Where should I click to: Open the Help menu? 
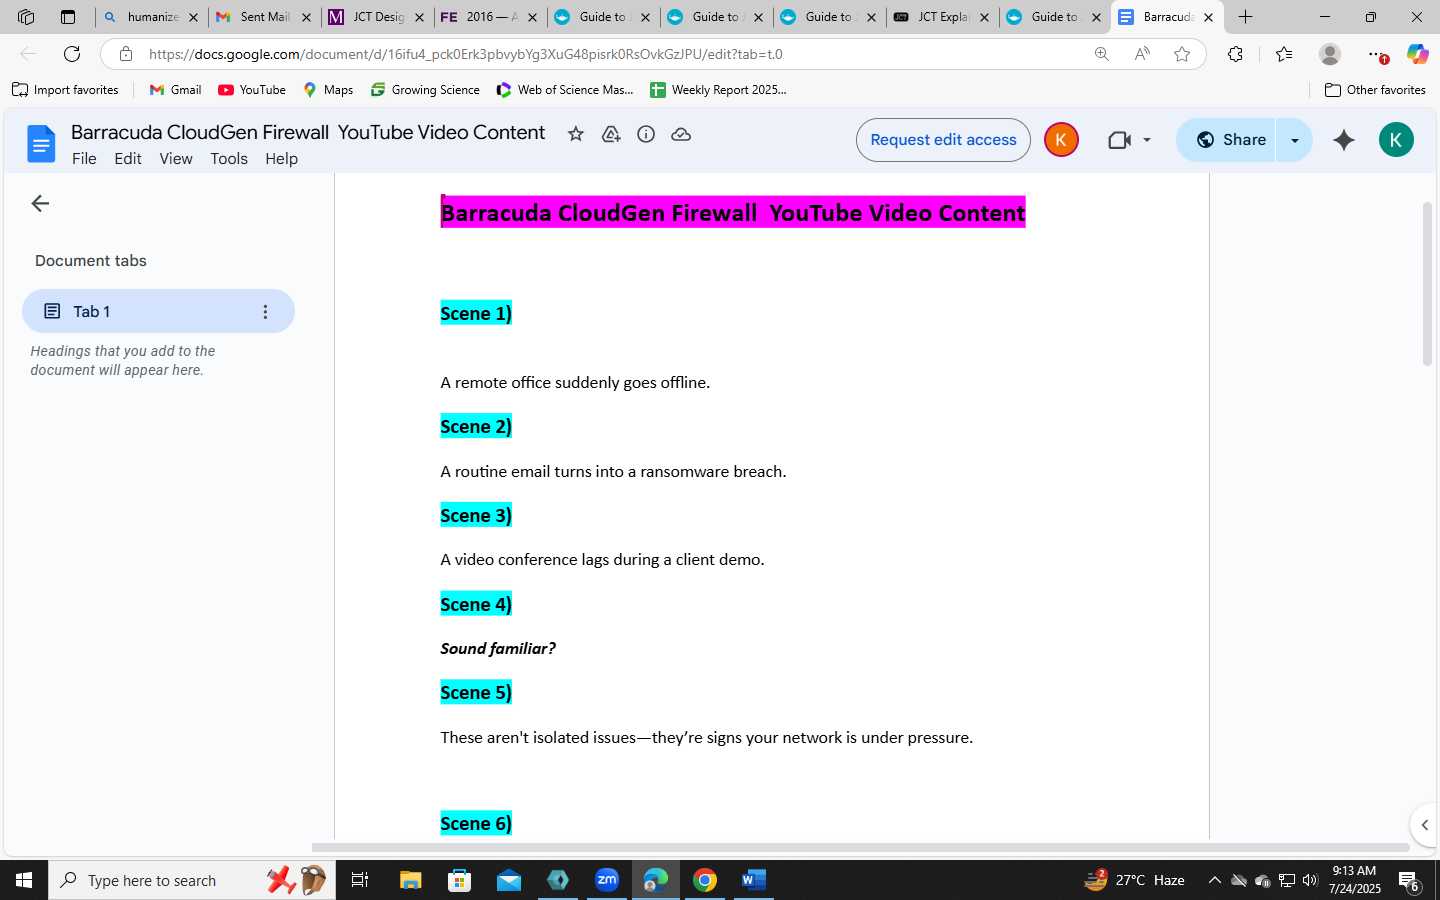(x=281, y=159)
